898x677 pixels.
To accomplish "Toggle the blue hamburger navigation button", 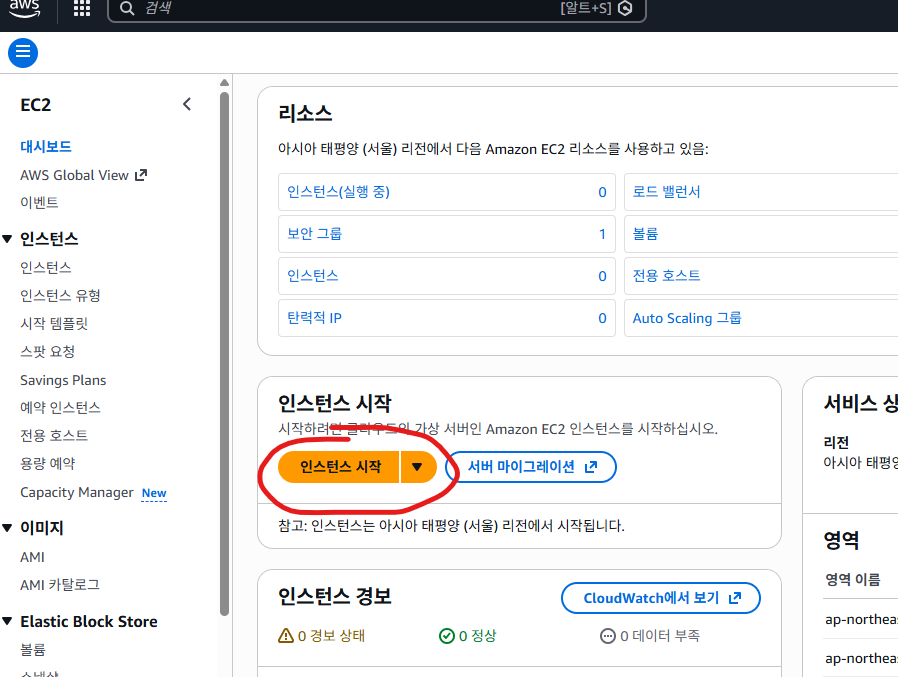I will [x=23, y=53].
